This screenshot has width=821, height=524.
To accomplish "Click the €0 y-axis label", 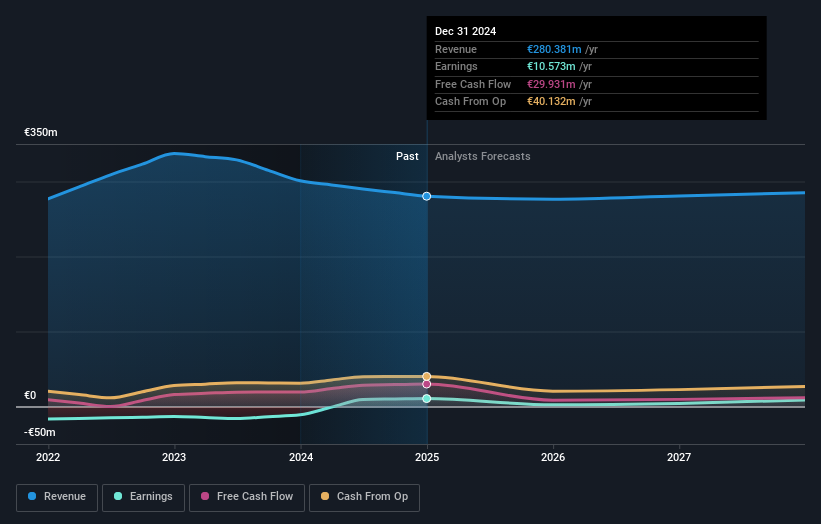I will coord(30,395).
